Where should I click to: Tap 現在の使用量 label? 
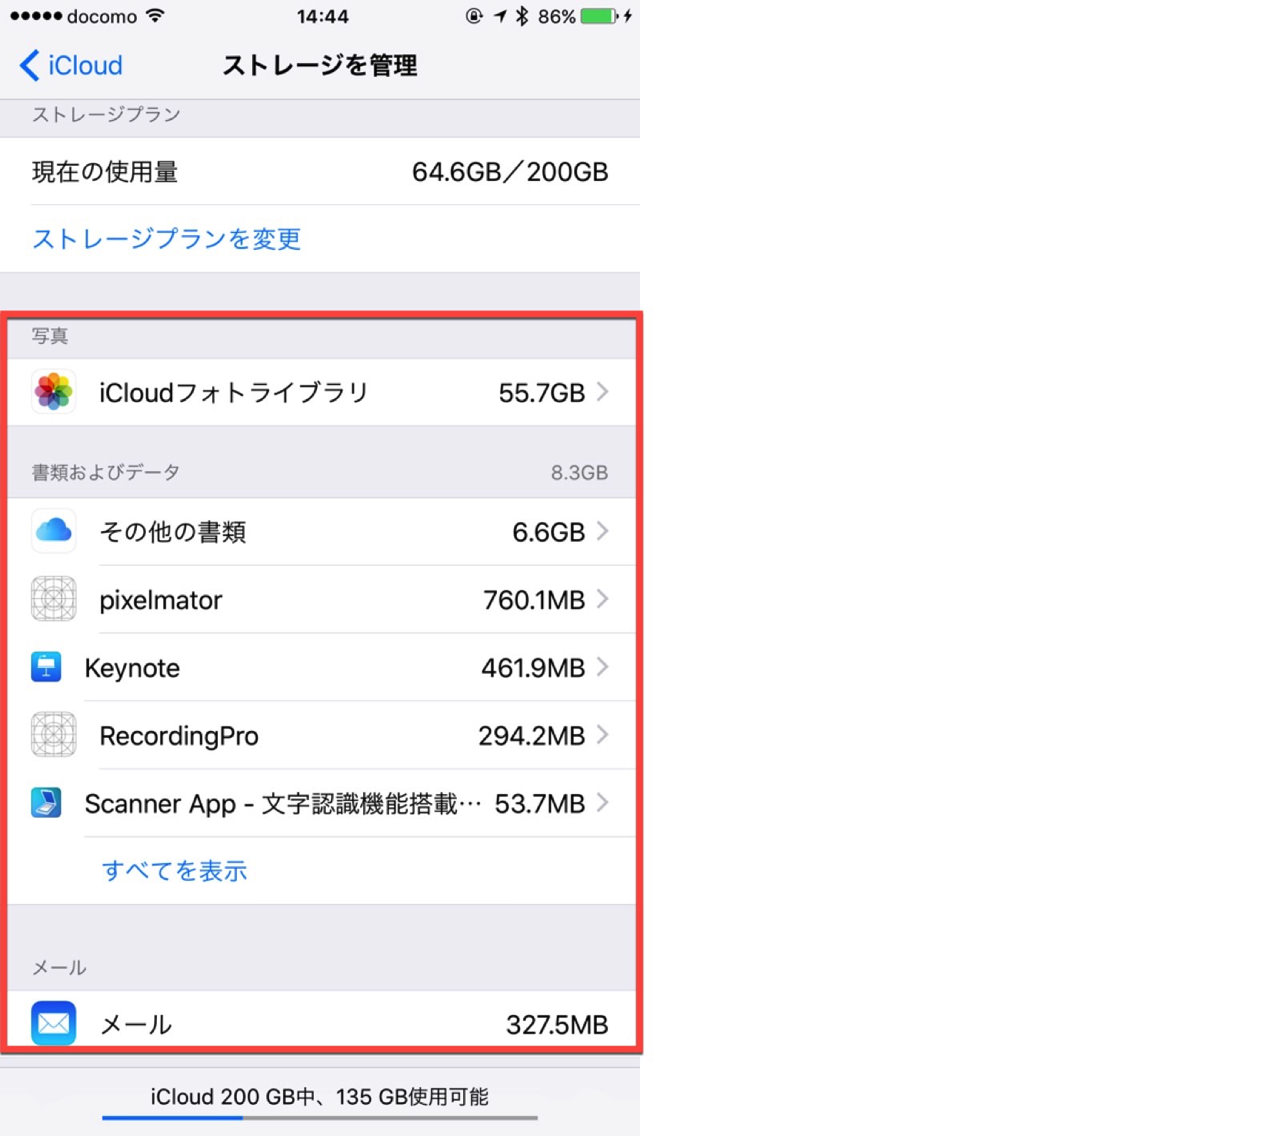[x=105, y=172]
